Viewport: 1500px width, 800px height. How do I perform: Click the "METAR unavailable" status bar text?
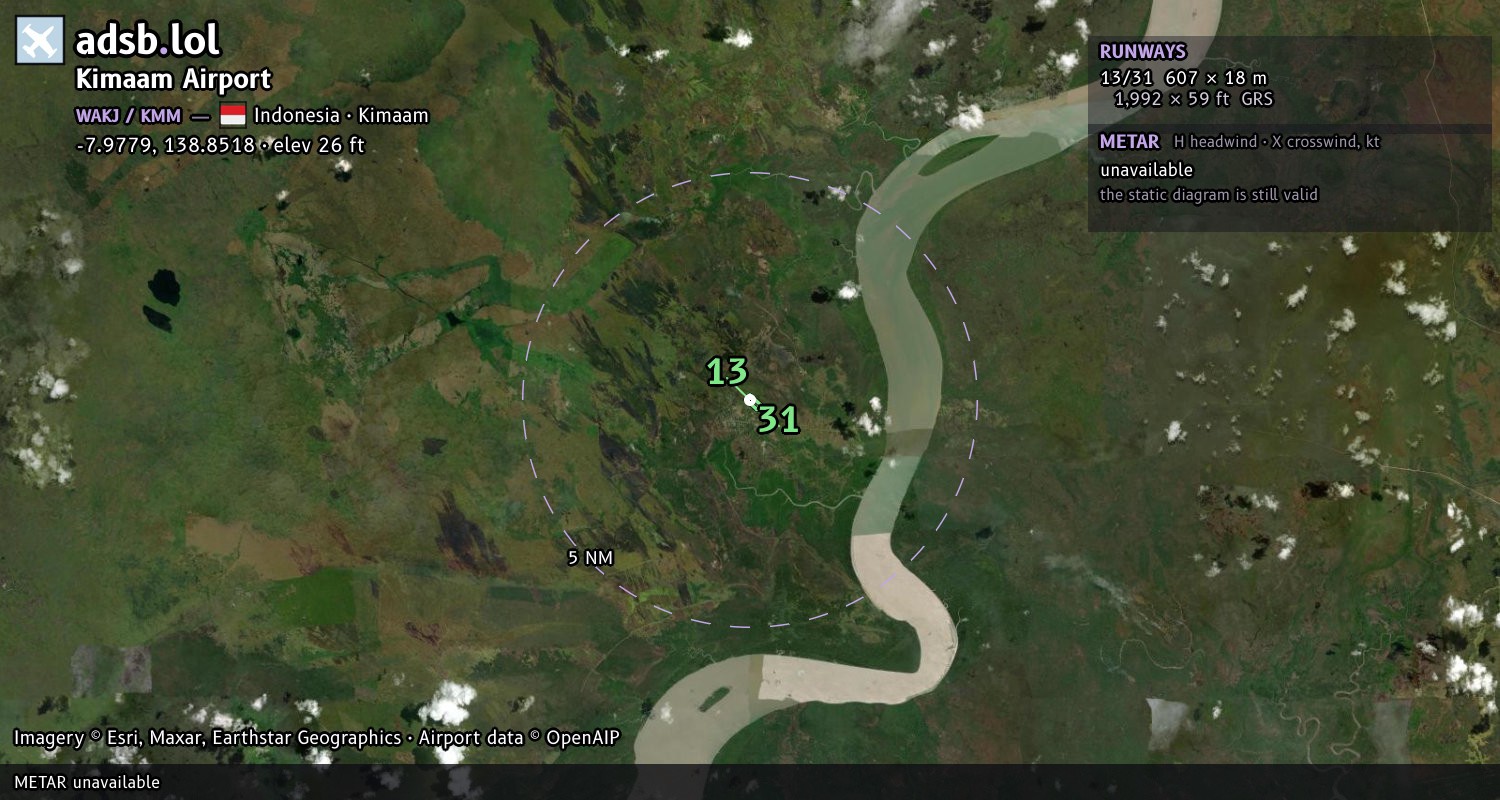click(x=87, y=782)
